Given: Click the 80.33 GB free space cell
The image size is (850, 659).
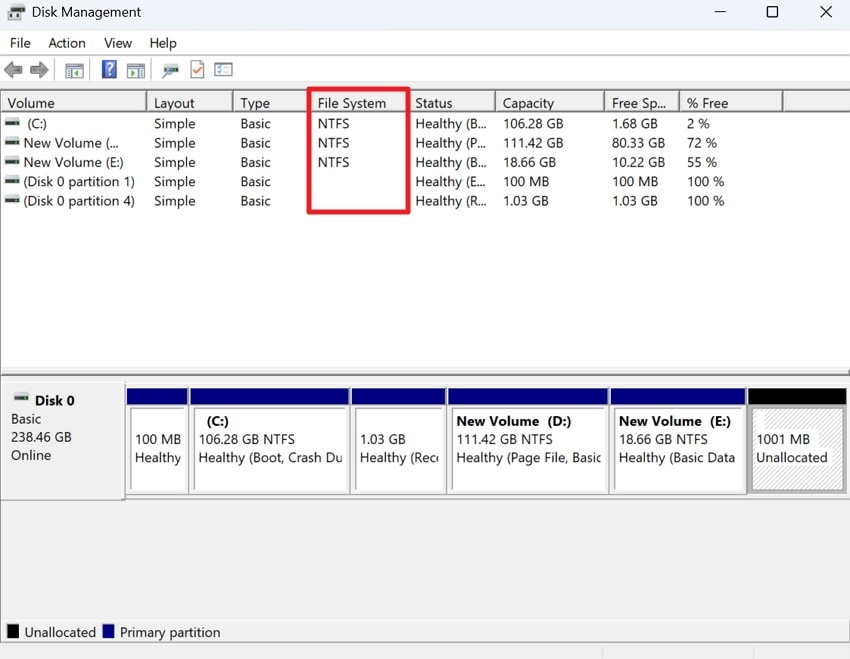Looking at the screenshot, I should click(x=638, y=143).
